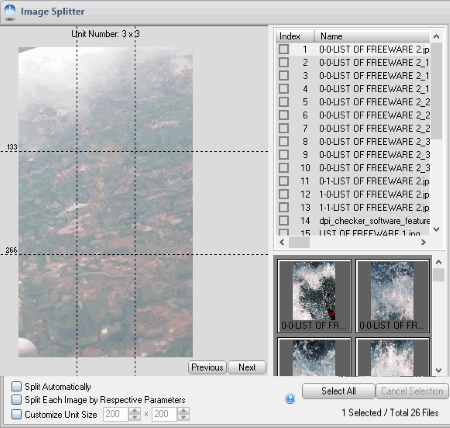Click the aerial landscape preview image
Image resolution: width=450 pixels, height=428 pixels.
105,202
